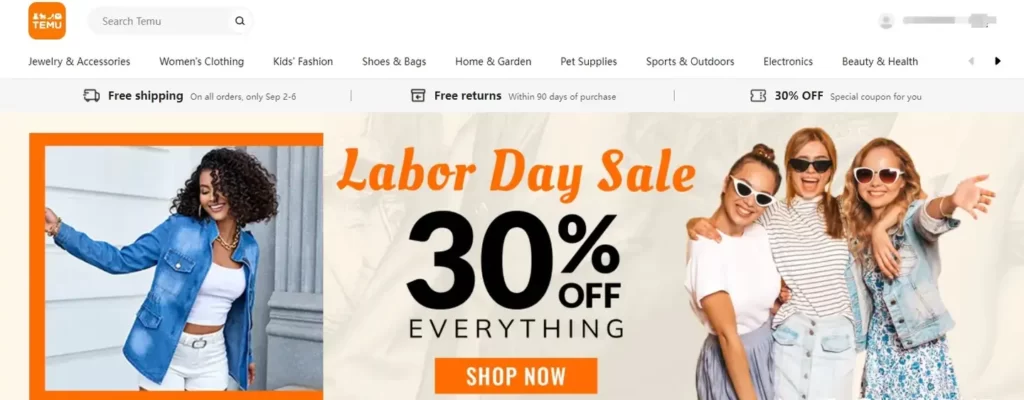Show previous categories with left arrow
The width and height of the screenshot is (1024, 400).
pos(971,61)
